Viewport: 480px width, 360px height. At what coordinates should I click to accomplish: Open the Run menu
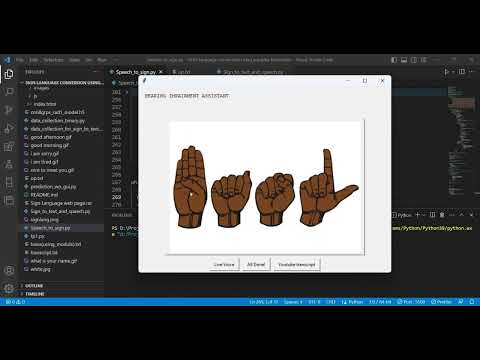point(102,60)
